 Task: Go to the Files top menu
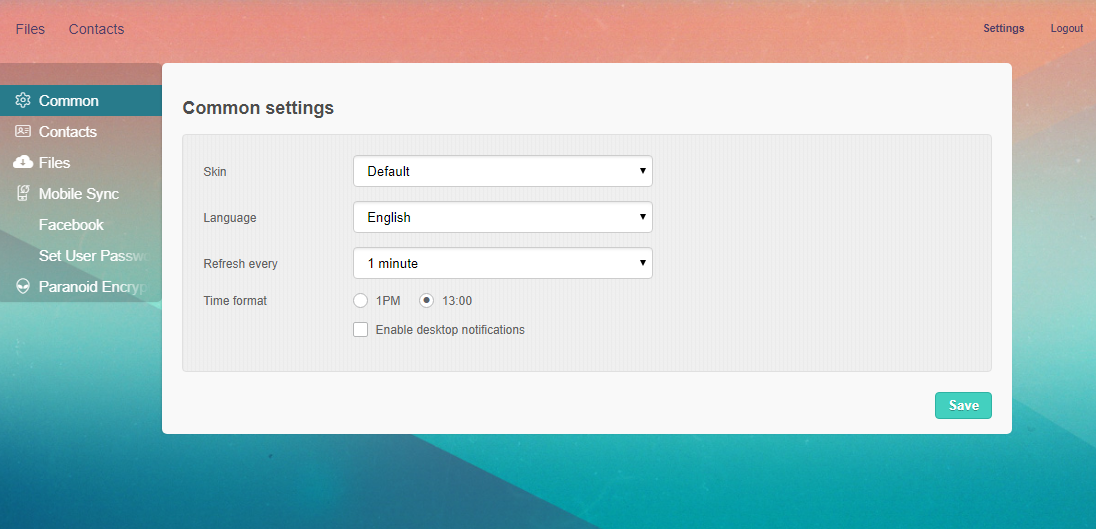(x=30, y=29)
